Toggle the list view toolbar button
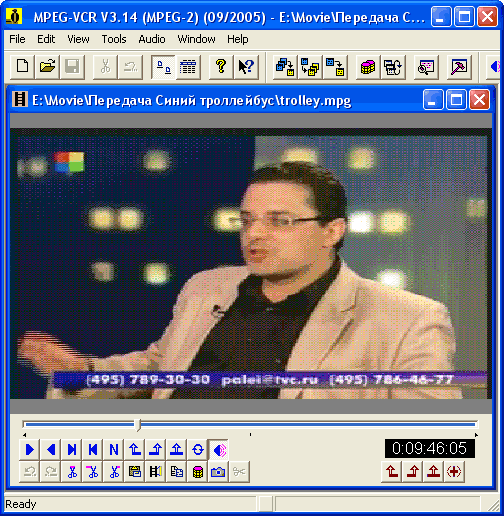Viewport: 504px width, 516px height. point(188,67)
